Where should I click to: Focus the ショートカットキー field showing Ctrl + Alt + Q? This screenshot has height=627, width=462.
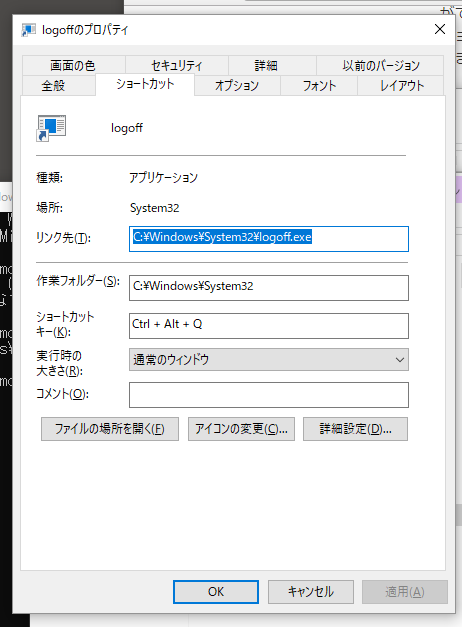click(x=269, y=326)
